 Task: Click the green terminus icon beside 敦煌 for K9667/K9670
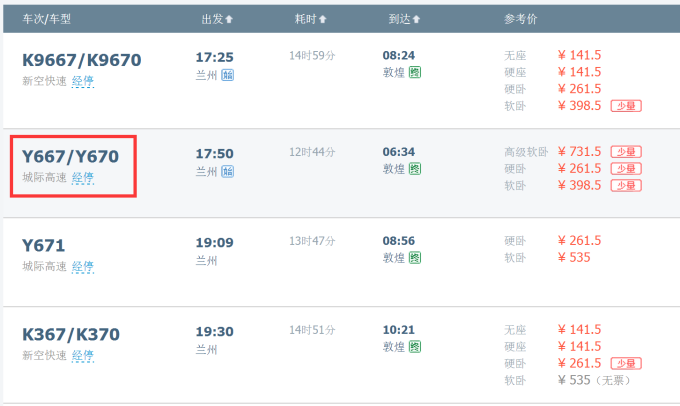415,73
